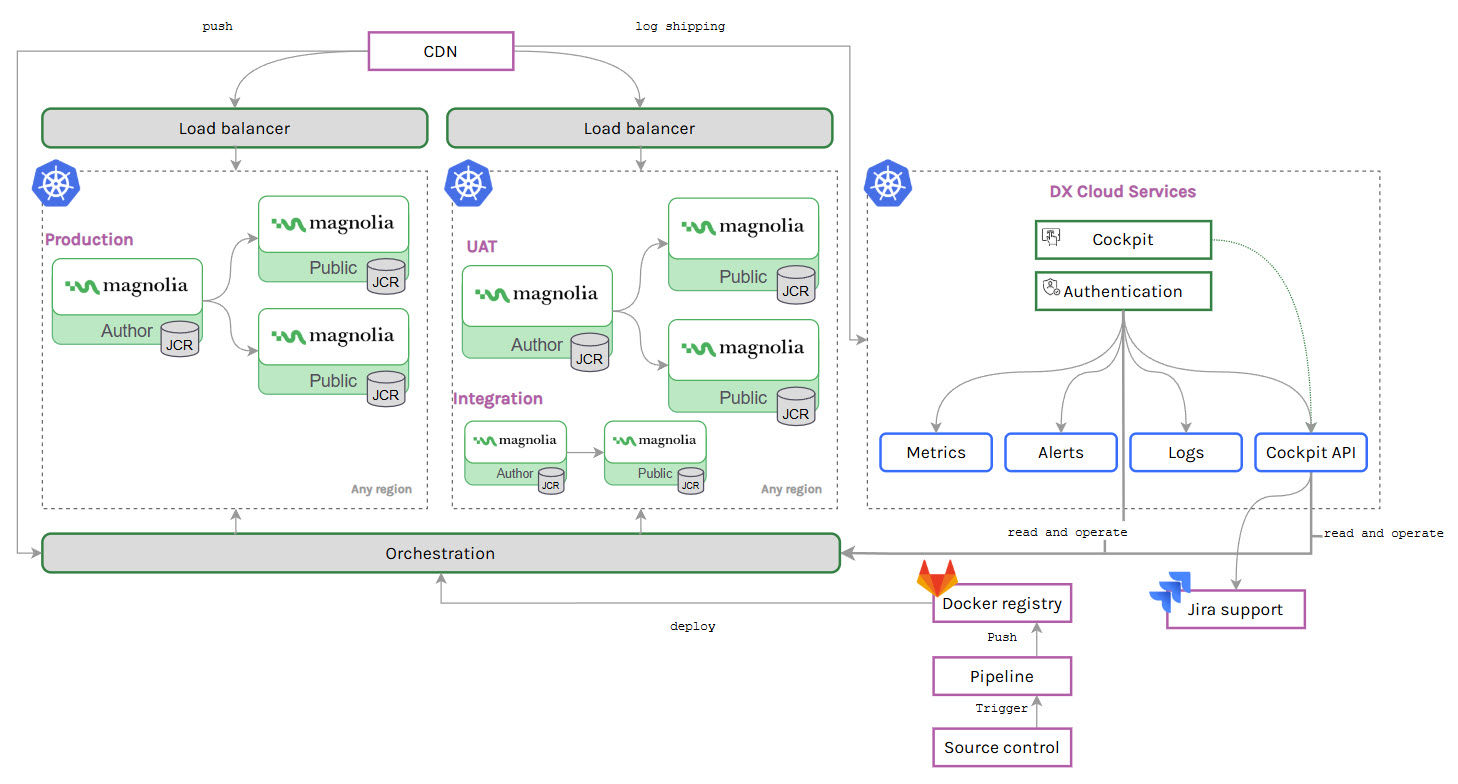This screenshot has height=784, width=1458.
Task: Select the JCR cylinder on UAT's upper Public node
Action: tap(796, 285)
